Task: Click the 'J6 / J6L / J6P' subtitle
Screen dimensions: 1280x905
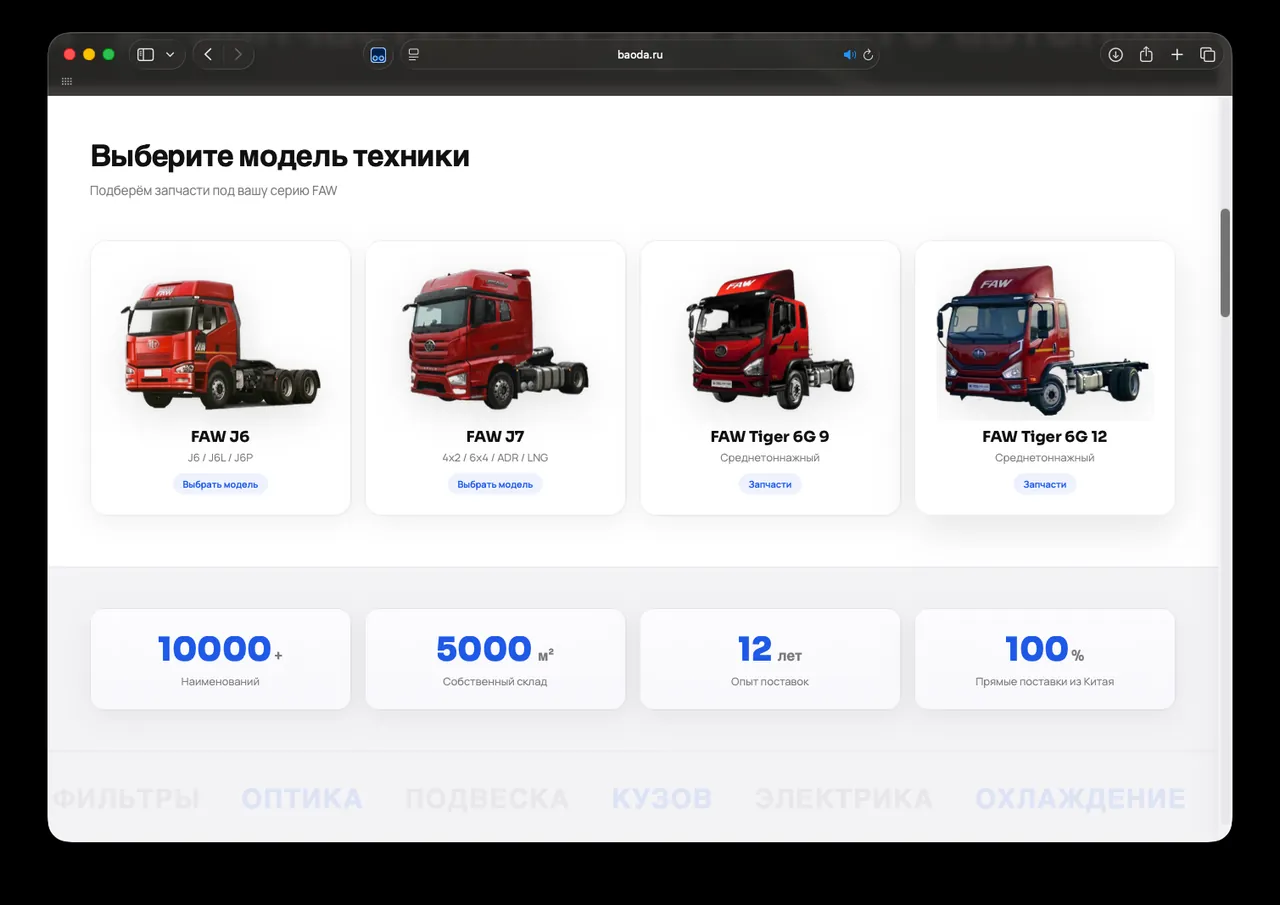Action: (x=220, y=458)
